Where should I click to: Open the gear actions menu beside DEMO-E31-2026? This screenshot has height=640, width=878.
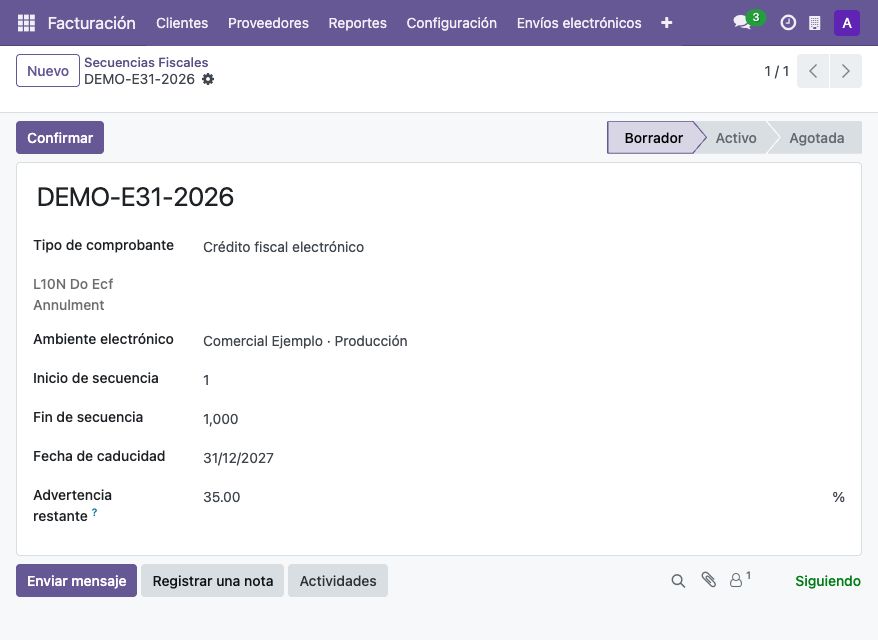(x=208, y=79)
